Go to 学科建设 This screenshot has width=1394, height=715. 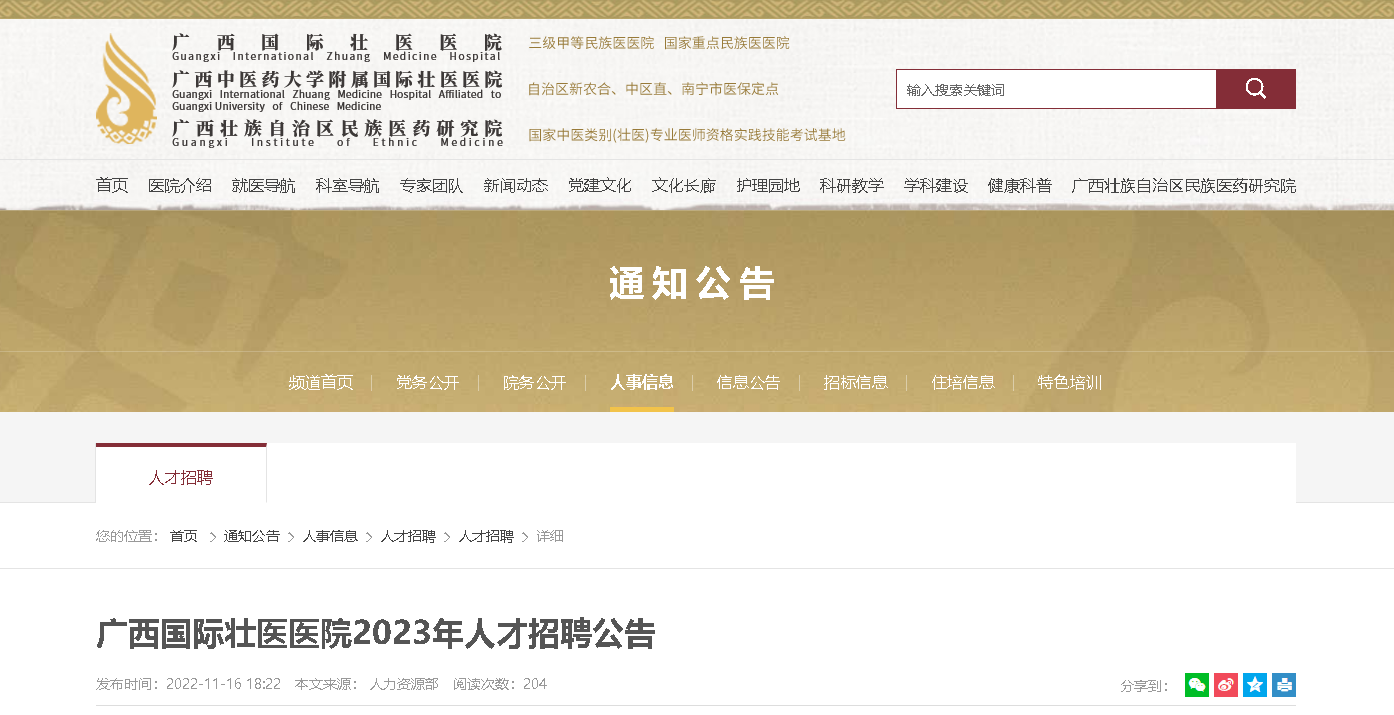[936, 186]
